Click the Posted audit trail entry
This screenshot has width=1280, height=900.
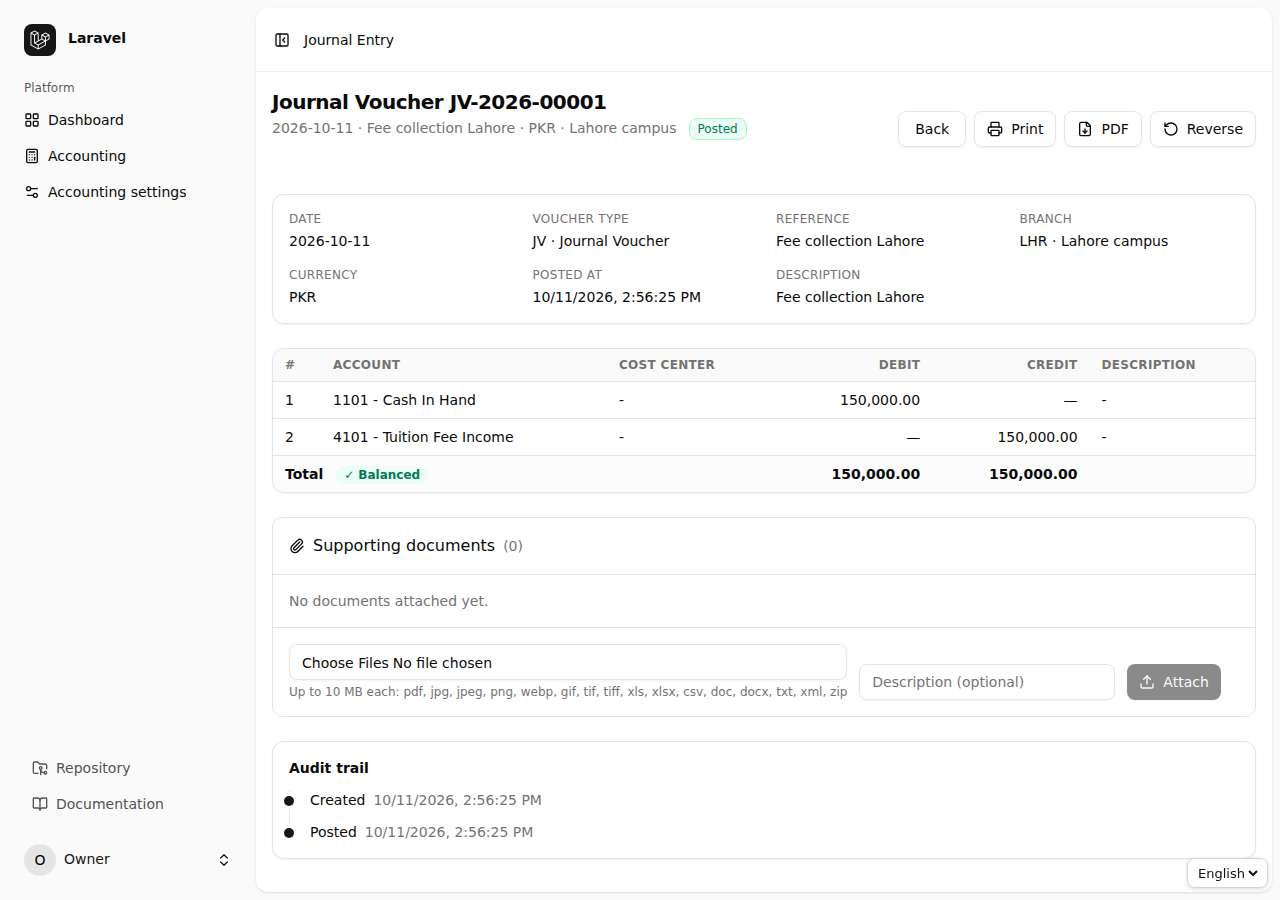click(x=421, y=832)
